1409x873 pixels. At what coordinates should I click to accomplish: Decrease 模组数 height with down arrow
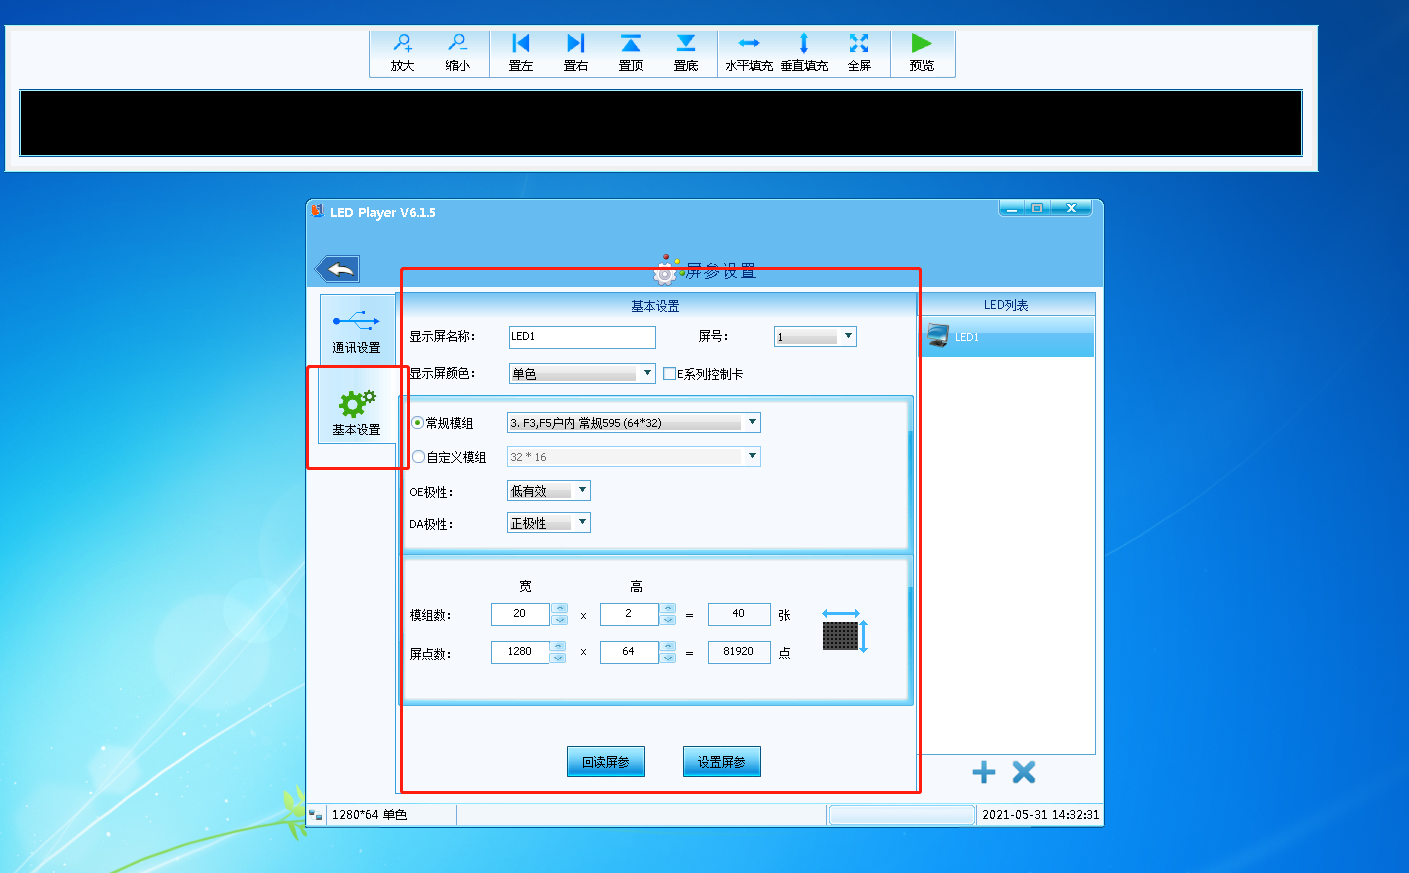(668, 620)
